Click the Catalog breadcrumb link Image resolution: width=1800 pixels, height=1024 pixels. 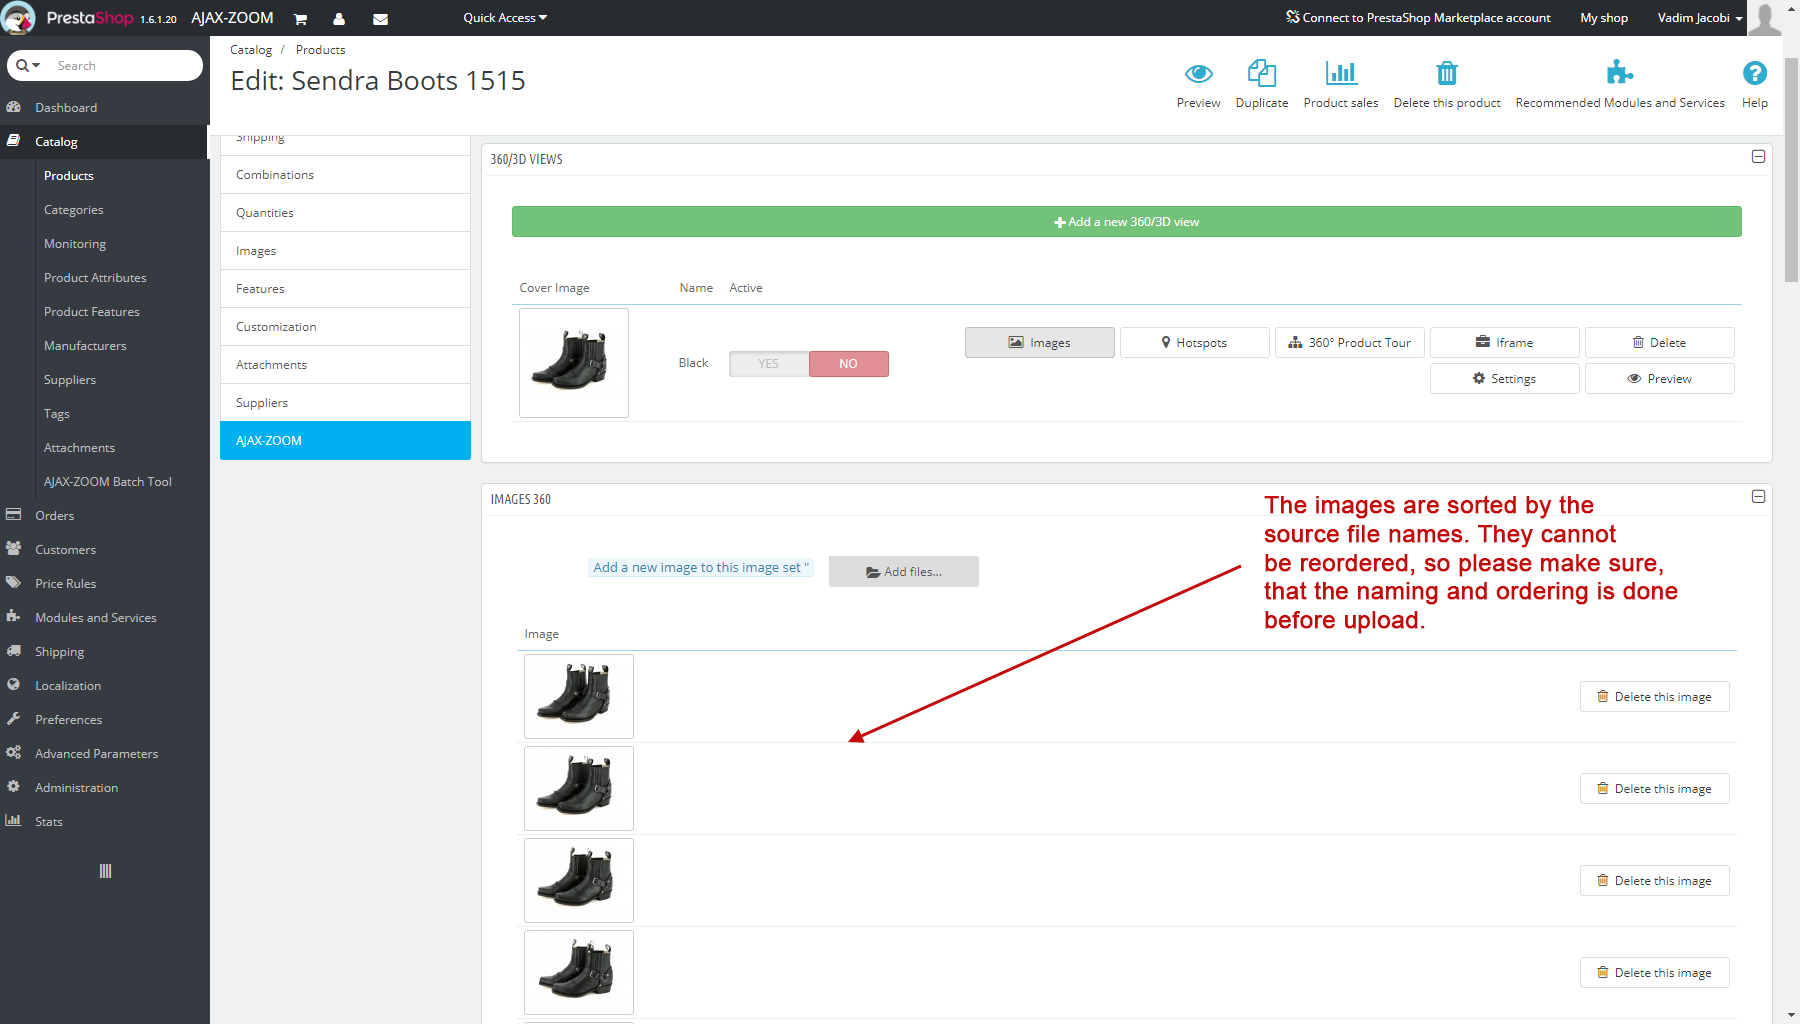tap(250, 49)
